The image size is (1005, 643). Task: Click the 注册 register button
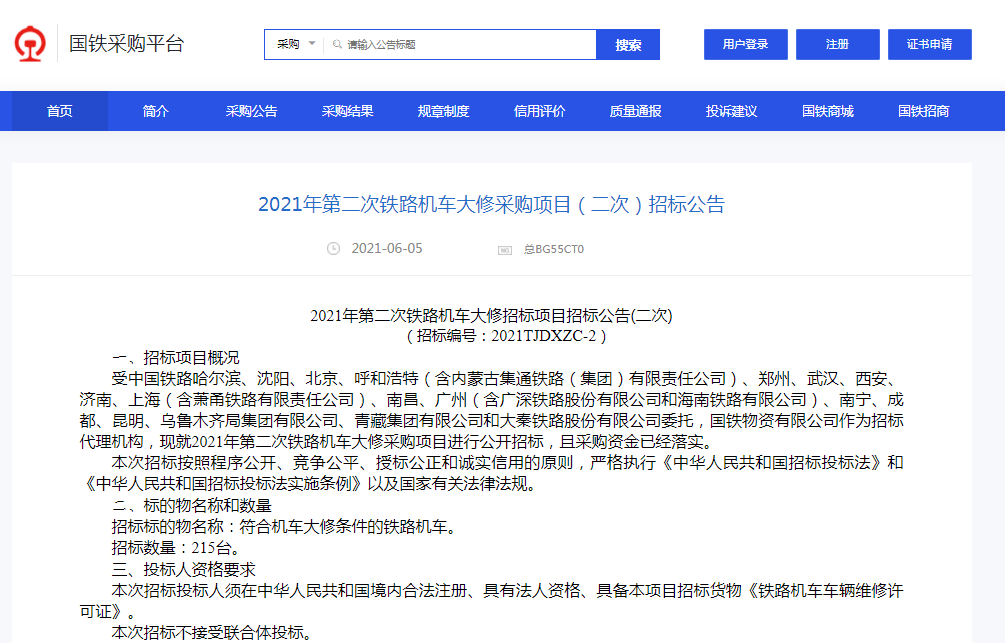(837, 45)
